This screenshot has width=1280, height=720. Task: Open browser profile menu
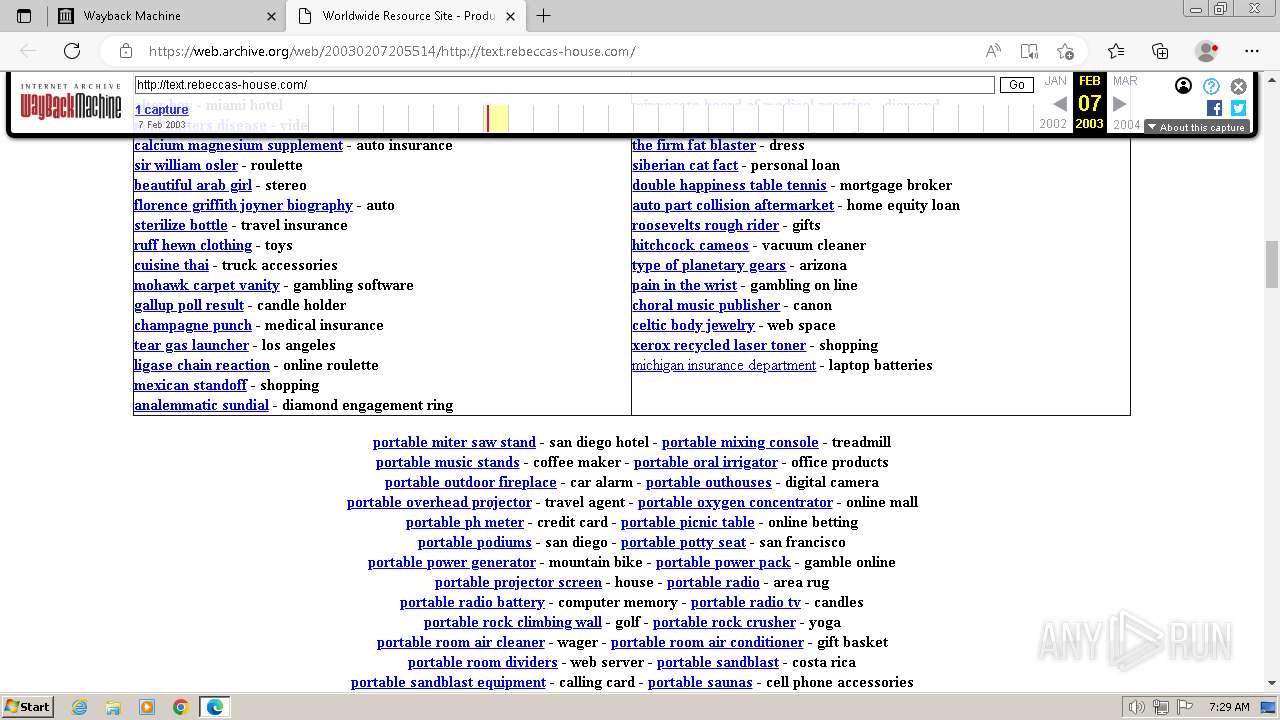(1207, 51)
